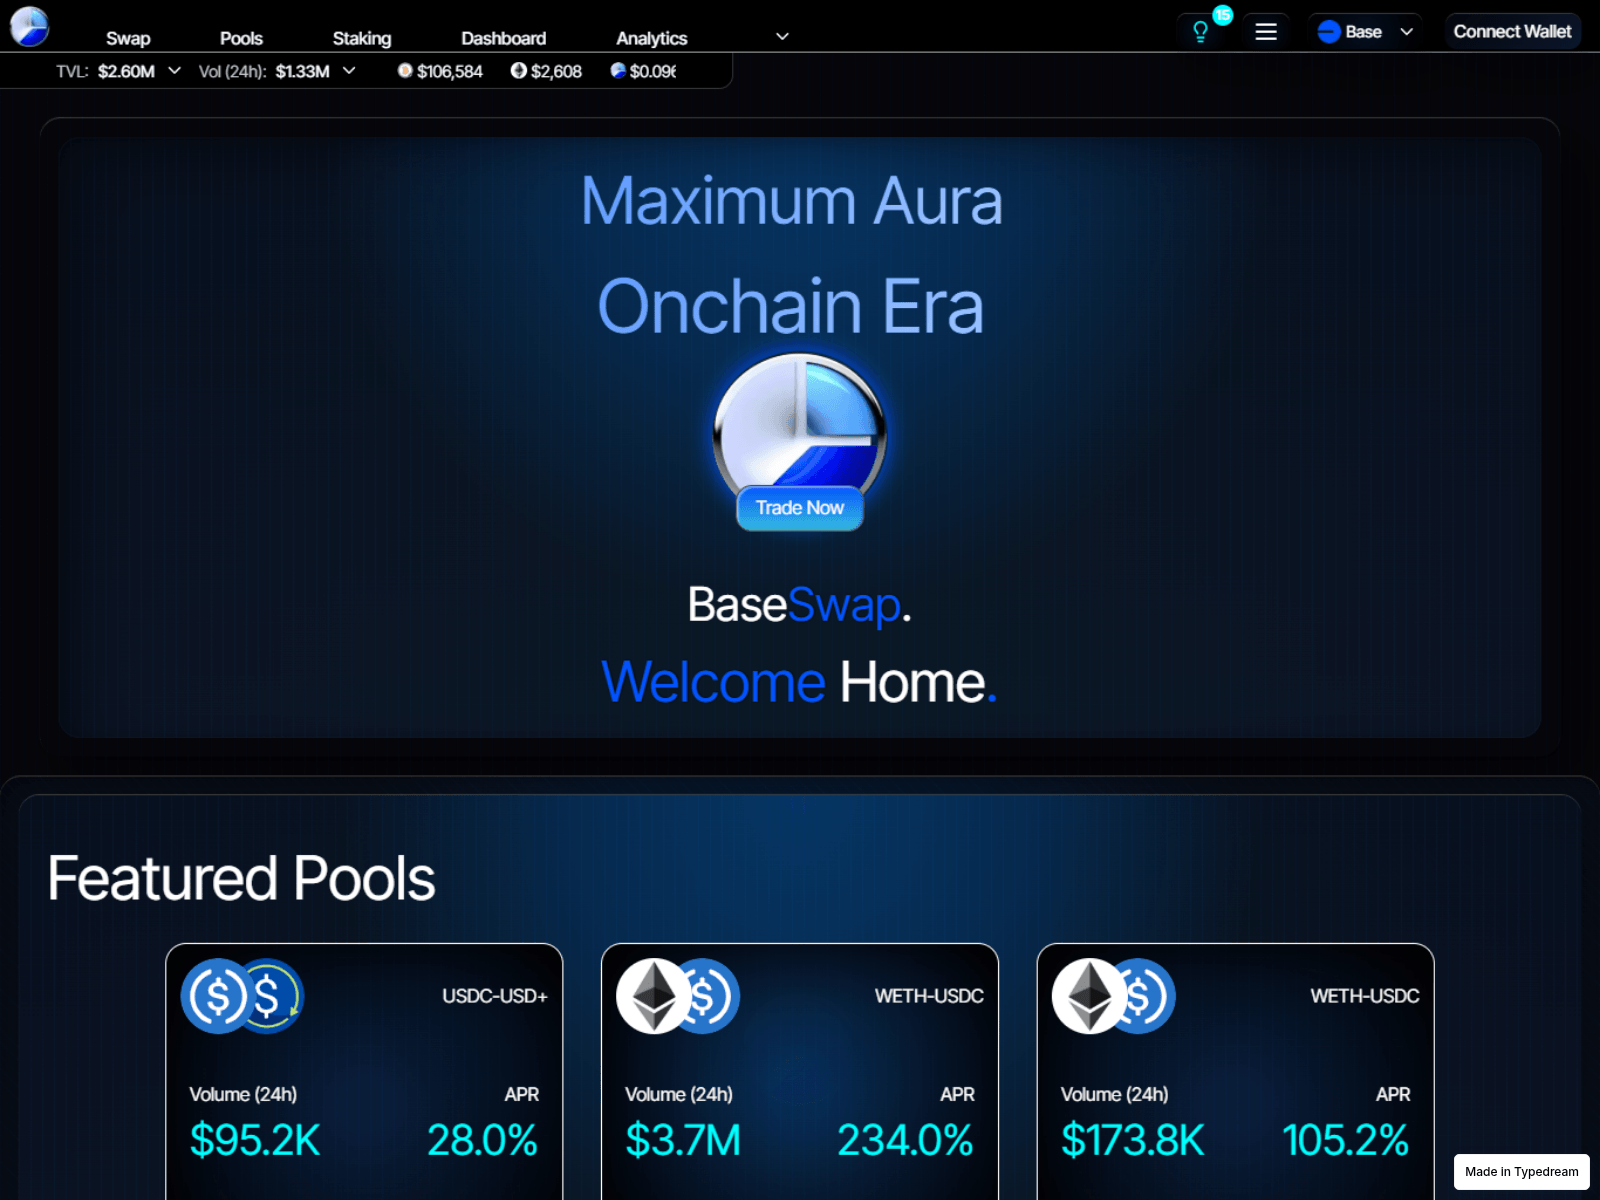Click the $2,608 price text

tap(556, 71)
